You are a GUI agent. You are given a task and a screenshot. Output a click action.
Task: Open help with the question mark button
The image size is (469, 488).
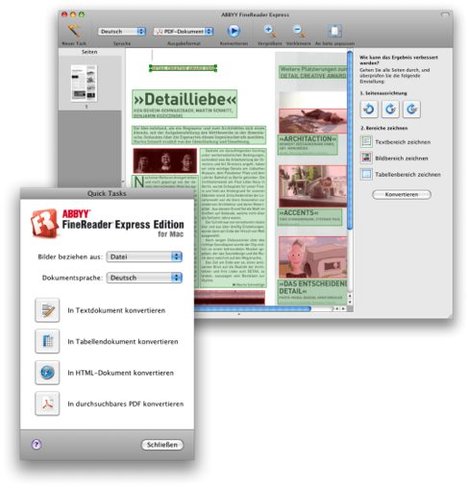tap(36, 444)
